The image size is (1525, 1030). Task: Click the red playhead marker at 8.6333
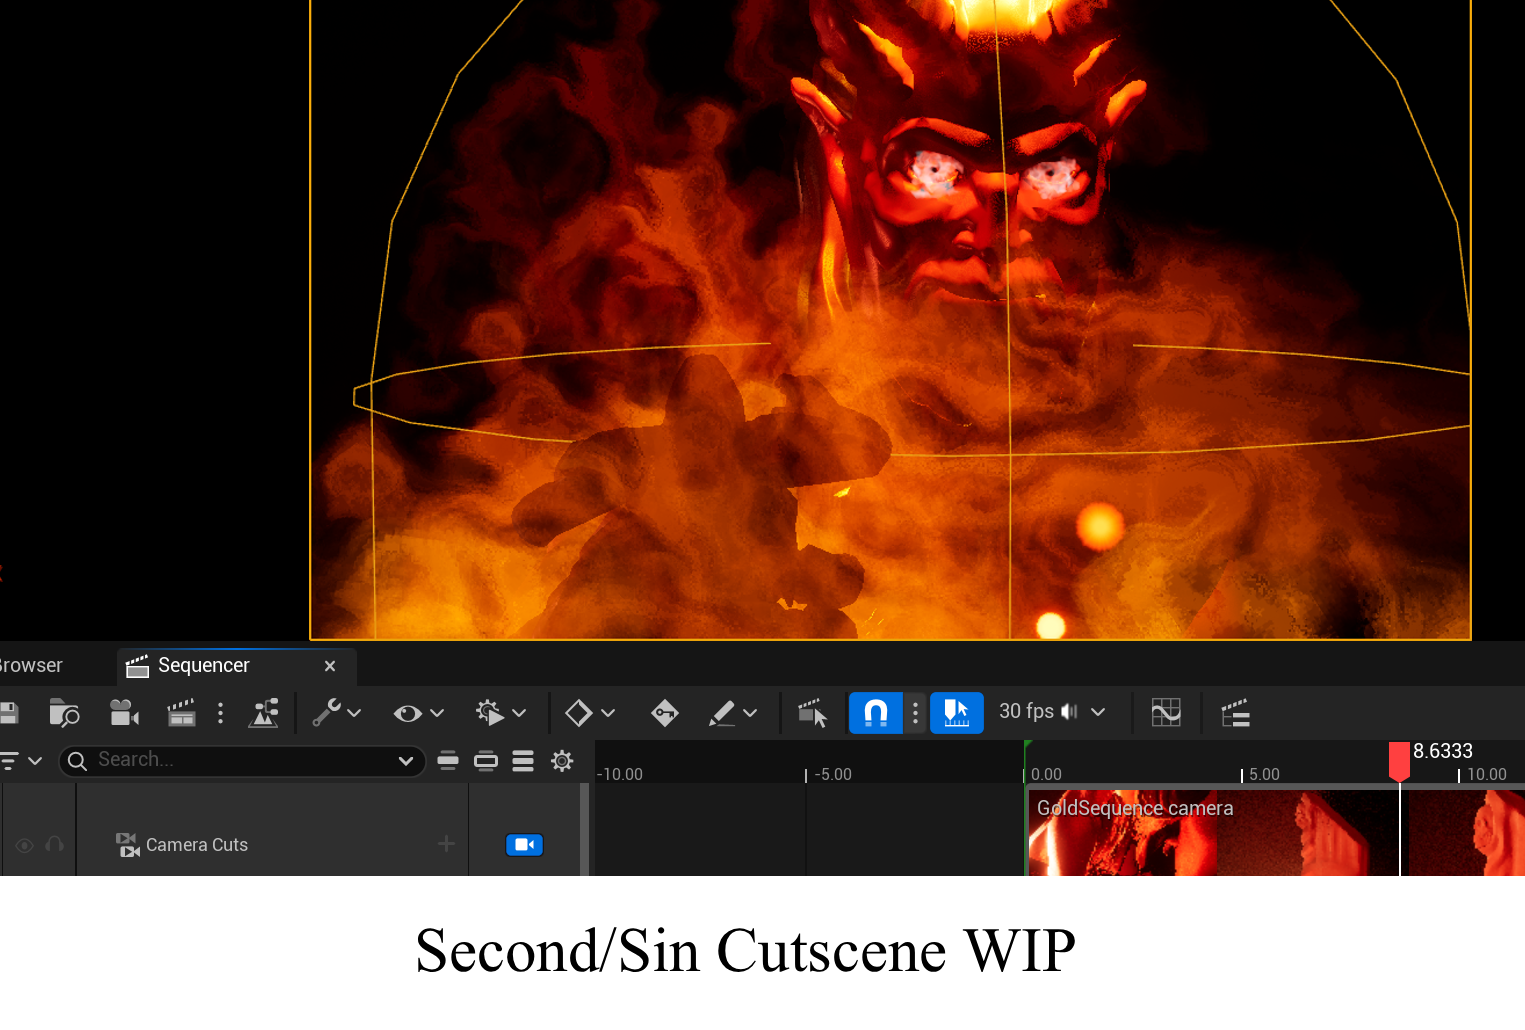[1399, 760]
